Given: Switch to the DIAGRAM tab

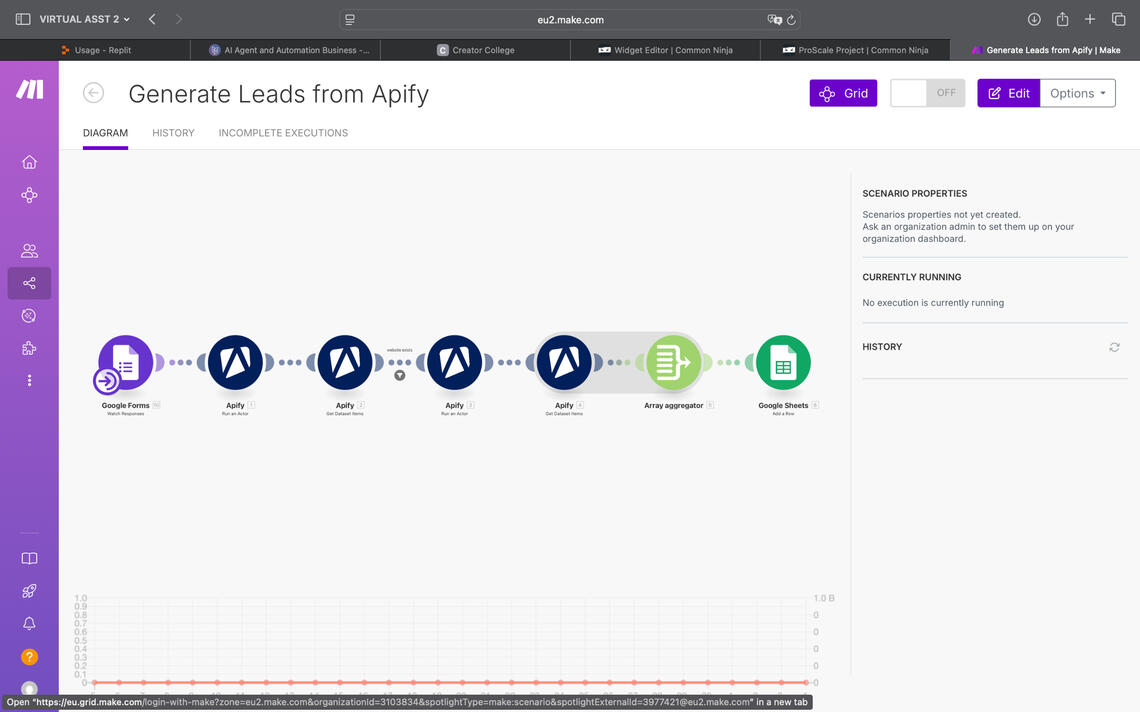Looking at the screenshot, I should 105,133.
